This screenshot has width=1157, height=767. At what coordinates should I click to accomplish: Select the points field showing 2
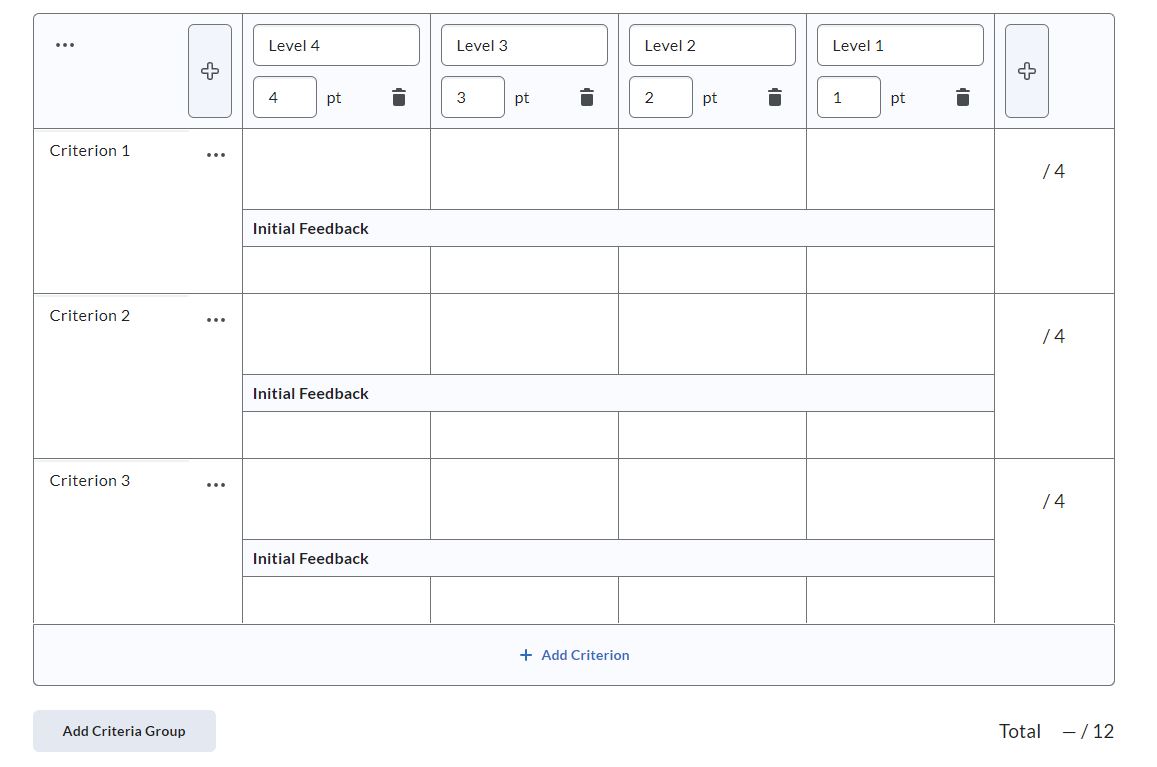point(660,97)
